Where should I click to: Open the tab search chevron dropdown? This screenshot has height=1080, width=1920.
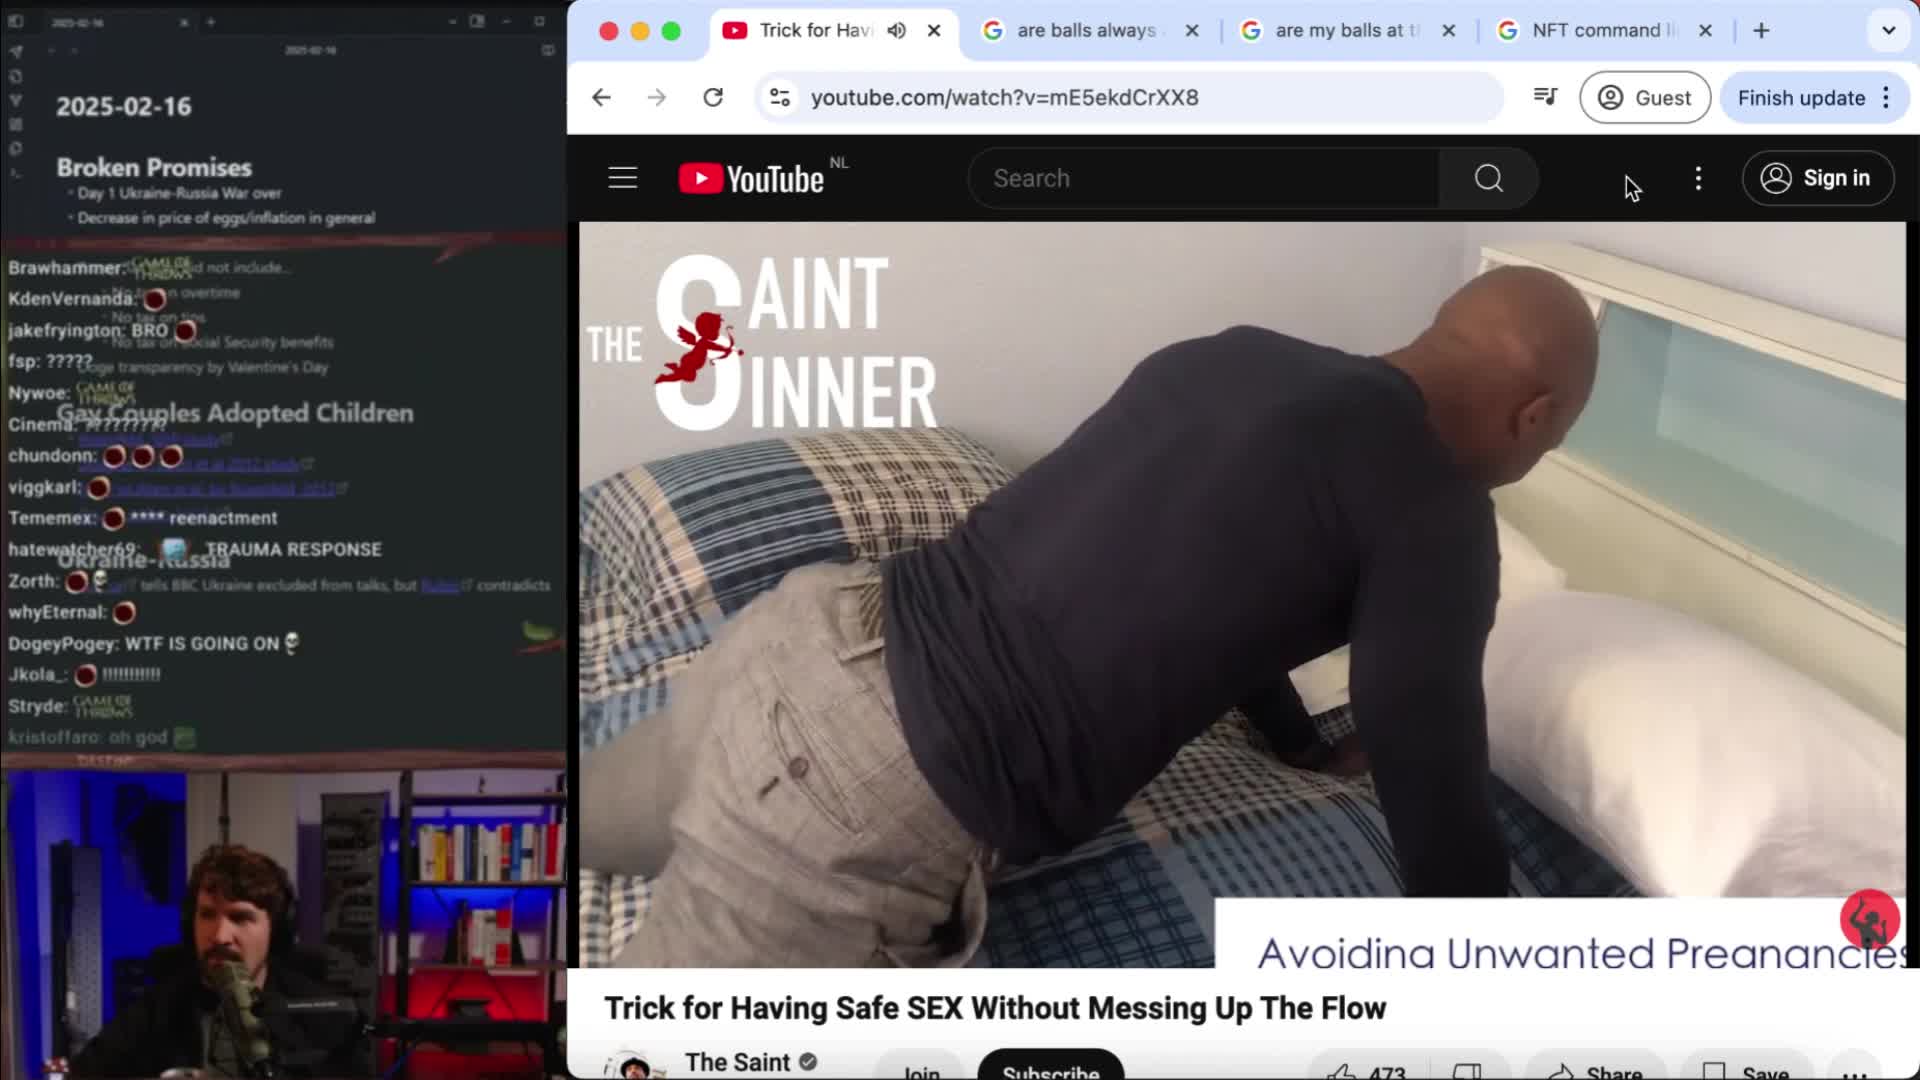coord(1888,31)
